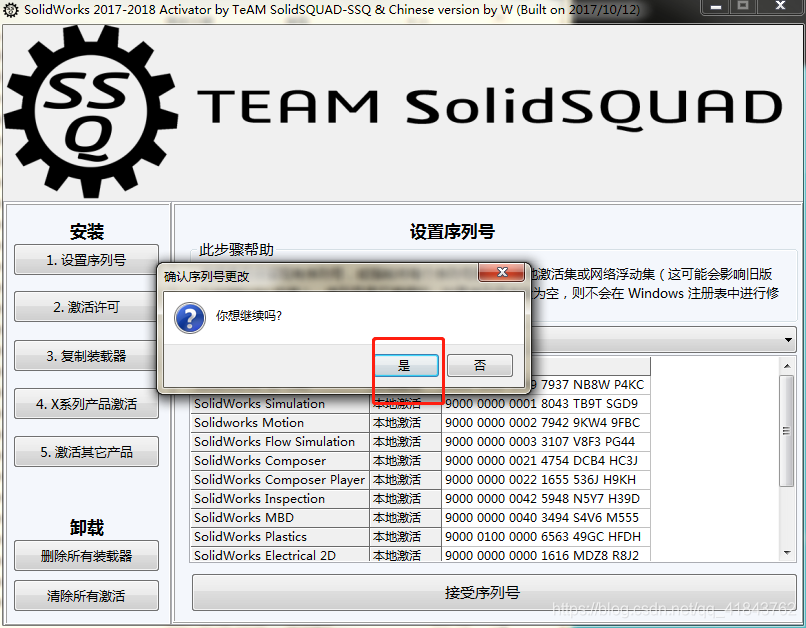
Task: Click the scrollbar up arrow of the serial list
Action: coord(787,365)
